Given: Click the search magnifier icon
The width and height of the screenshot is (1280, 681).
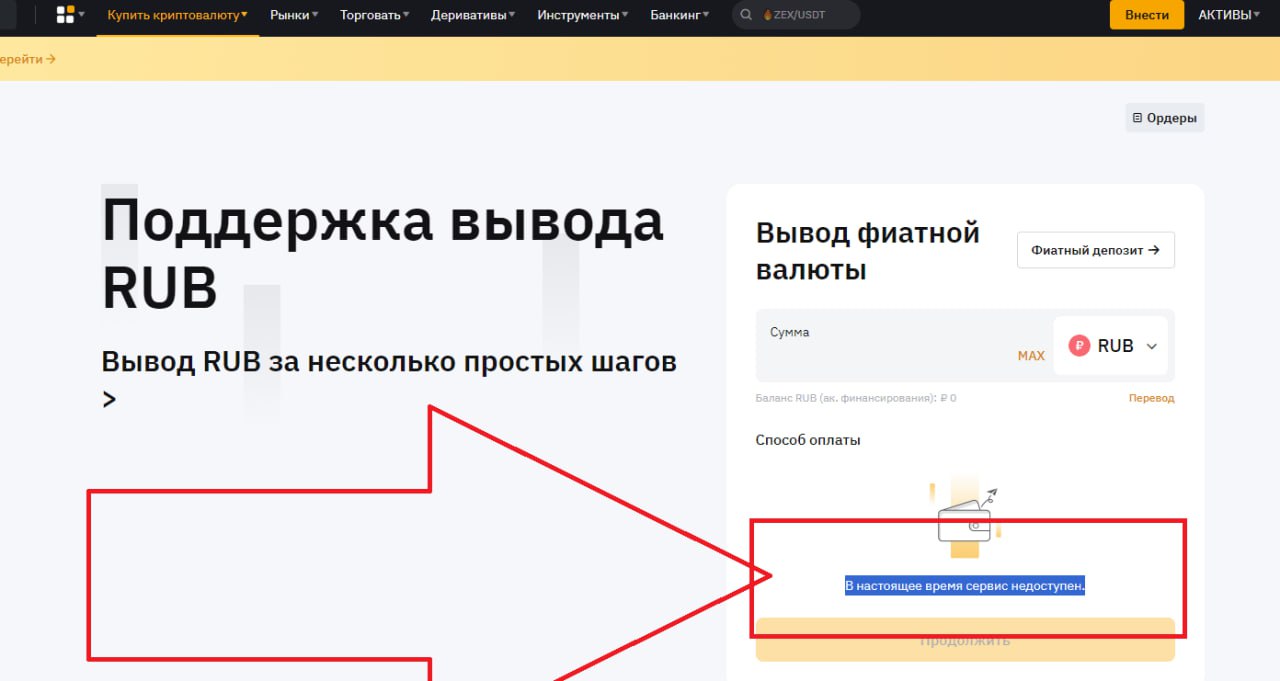Looking at the screenshot, I should (746, 15).
